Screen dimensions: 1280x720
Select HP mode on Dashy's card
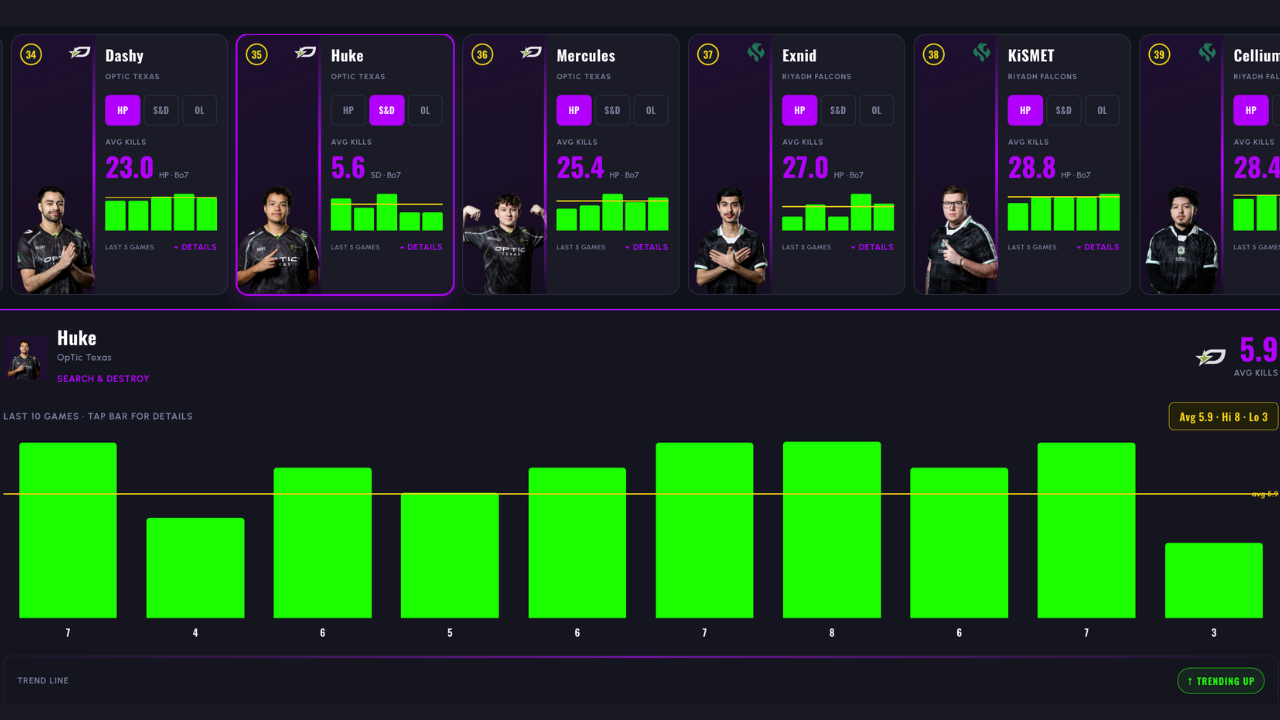123,110
